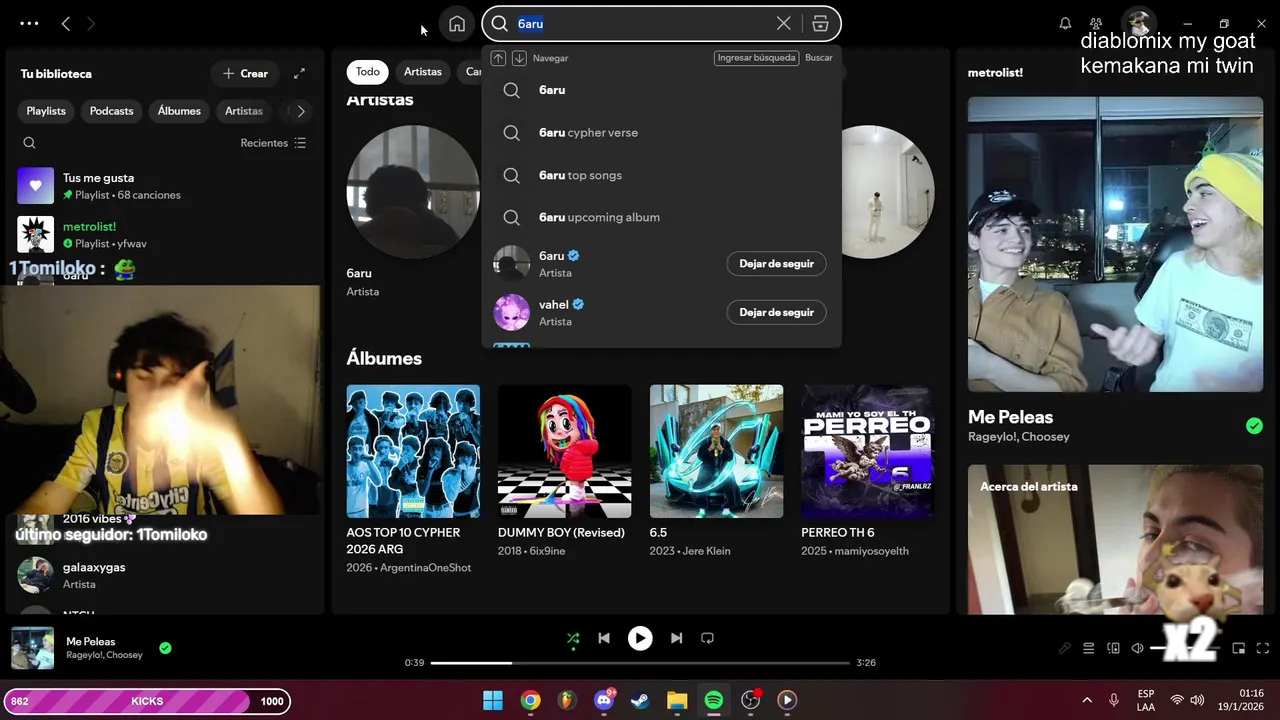Open the profile avatar menu

[x=1138, y=24]
